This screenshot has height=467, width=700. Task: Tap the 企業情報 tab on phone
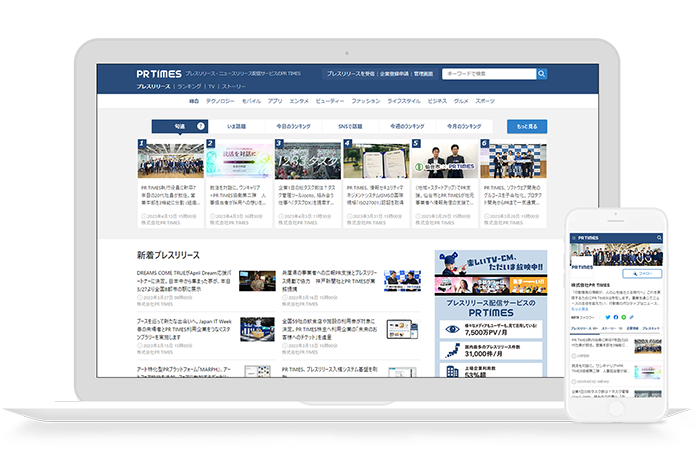click(633, 329)
